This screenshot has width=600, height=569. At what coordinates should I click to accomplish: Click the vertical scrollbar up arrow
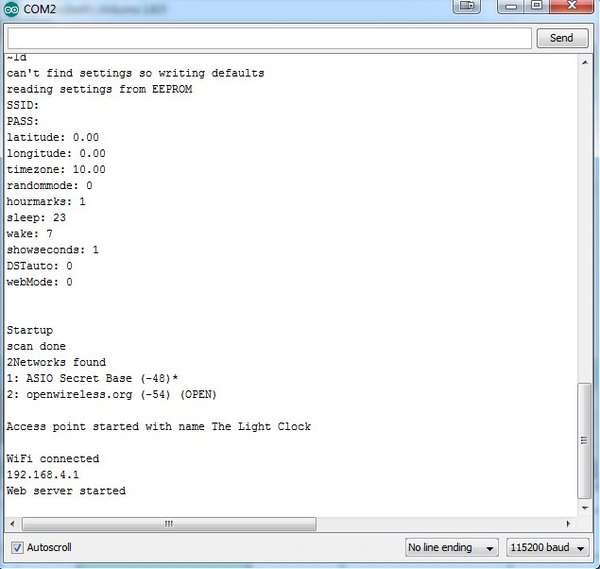point(585,62)
